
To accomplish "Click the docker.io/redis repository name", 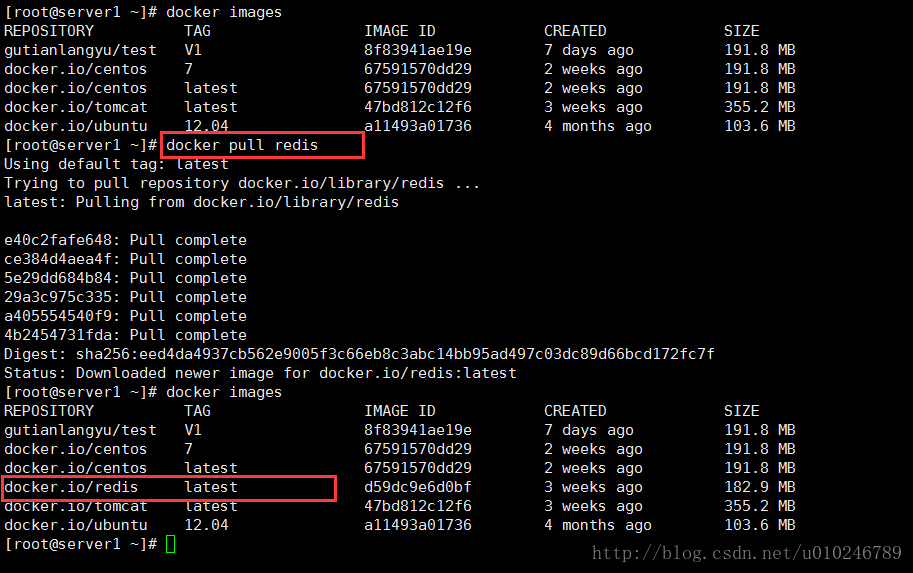I will [x=71, y=487].
